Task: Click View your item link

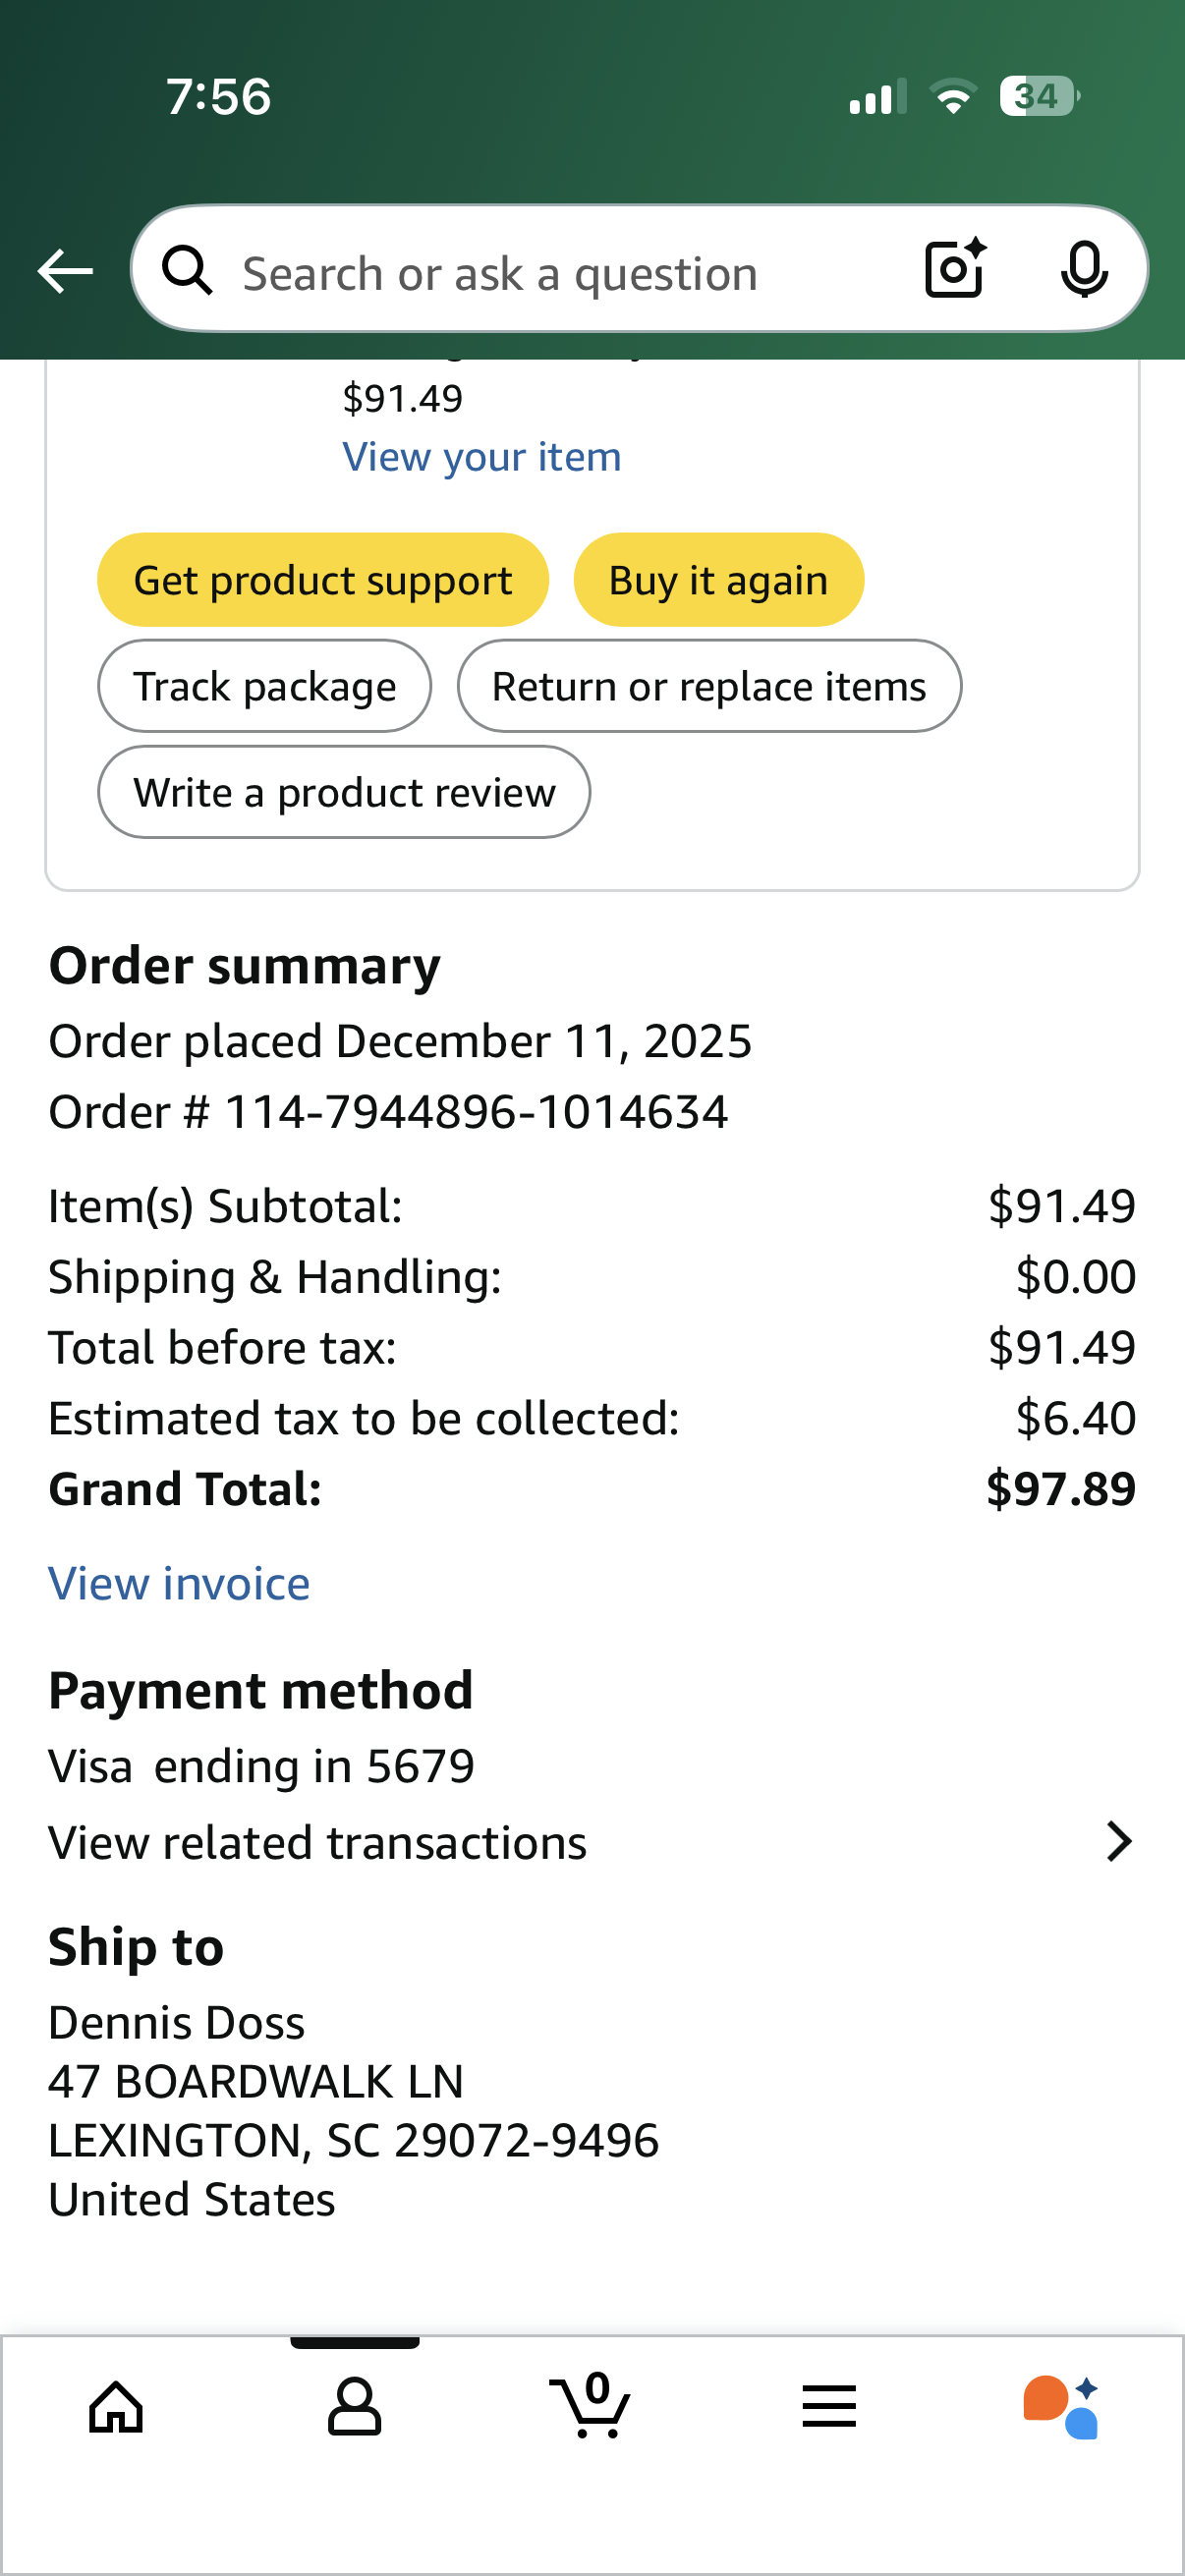Action: (482, 457)
